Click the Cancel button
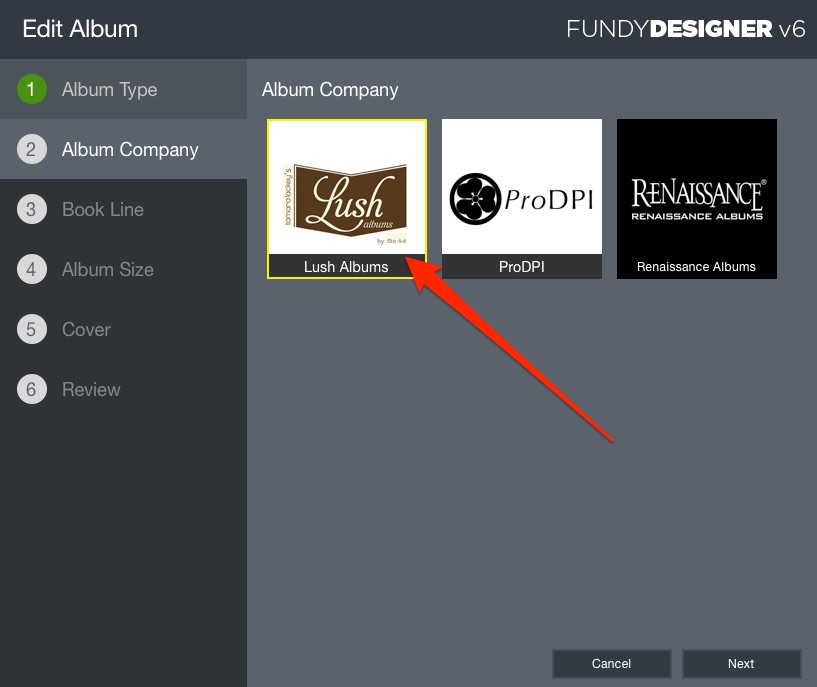This screenshot has height=687, width=817. point(611,664)
